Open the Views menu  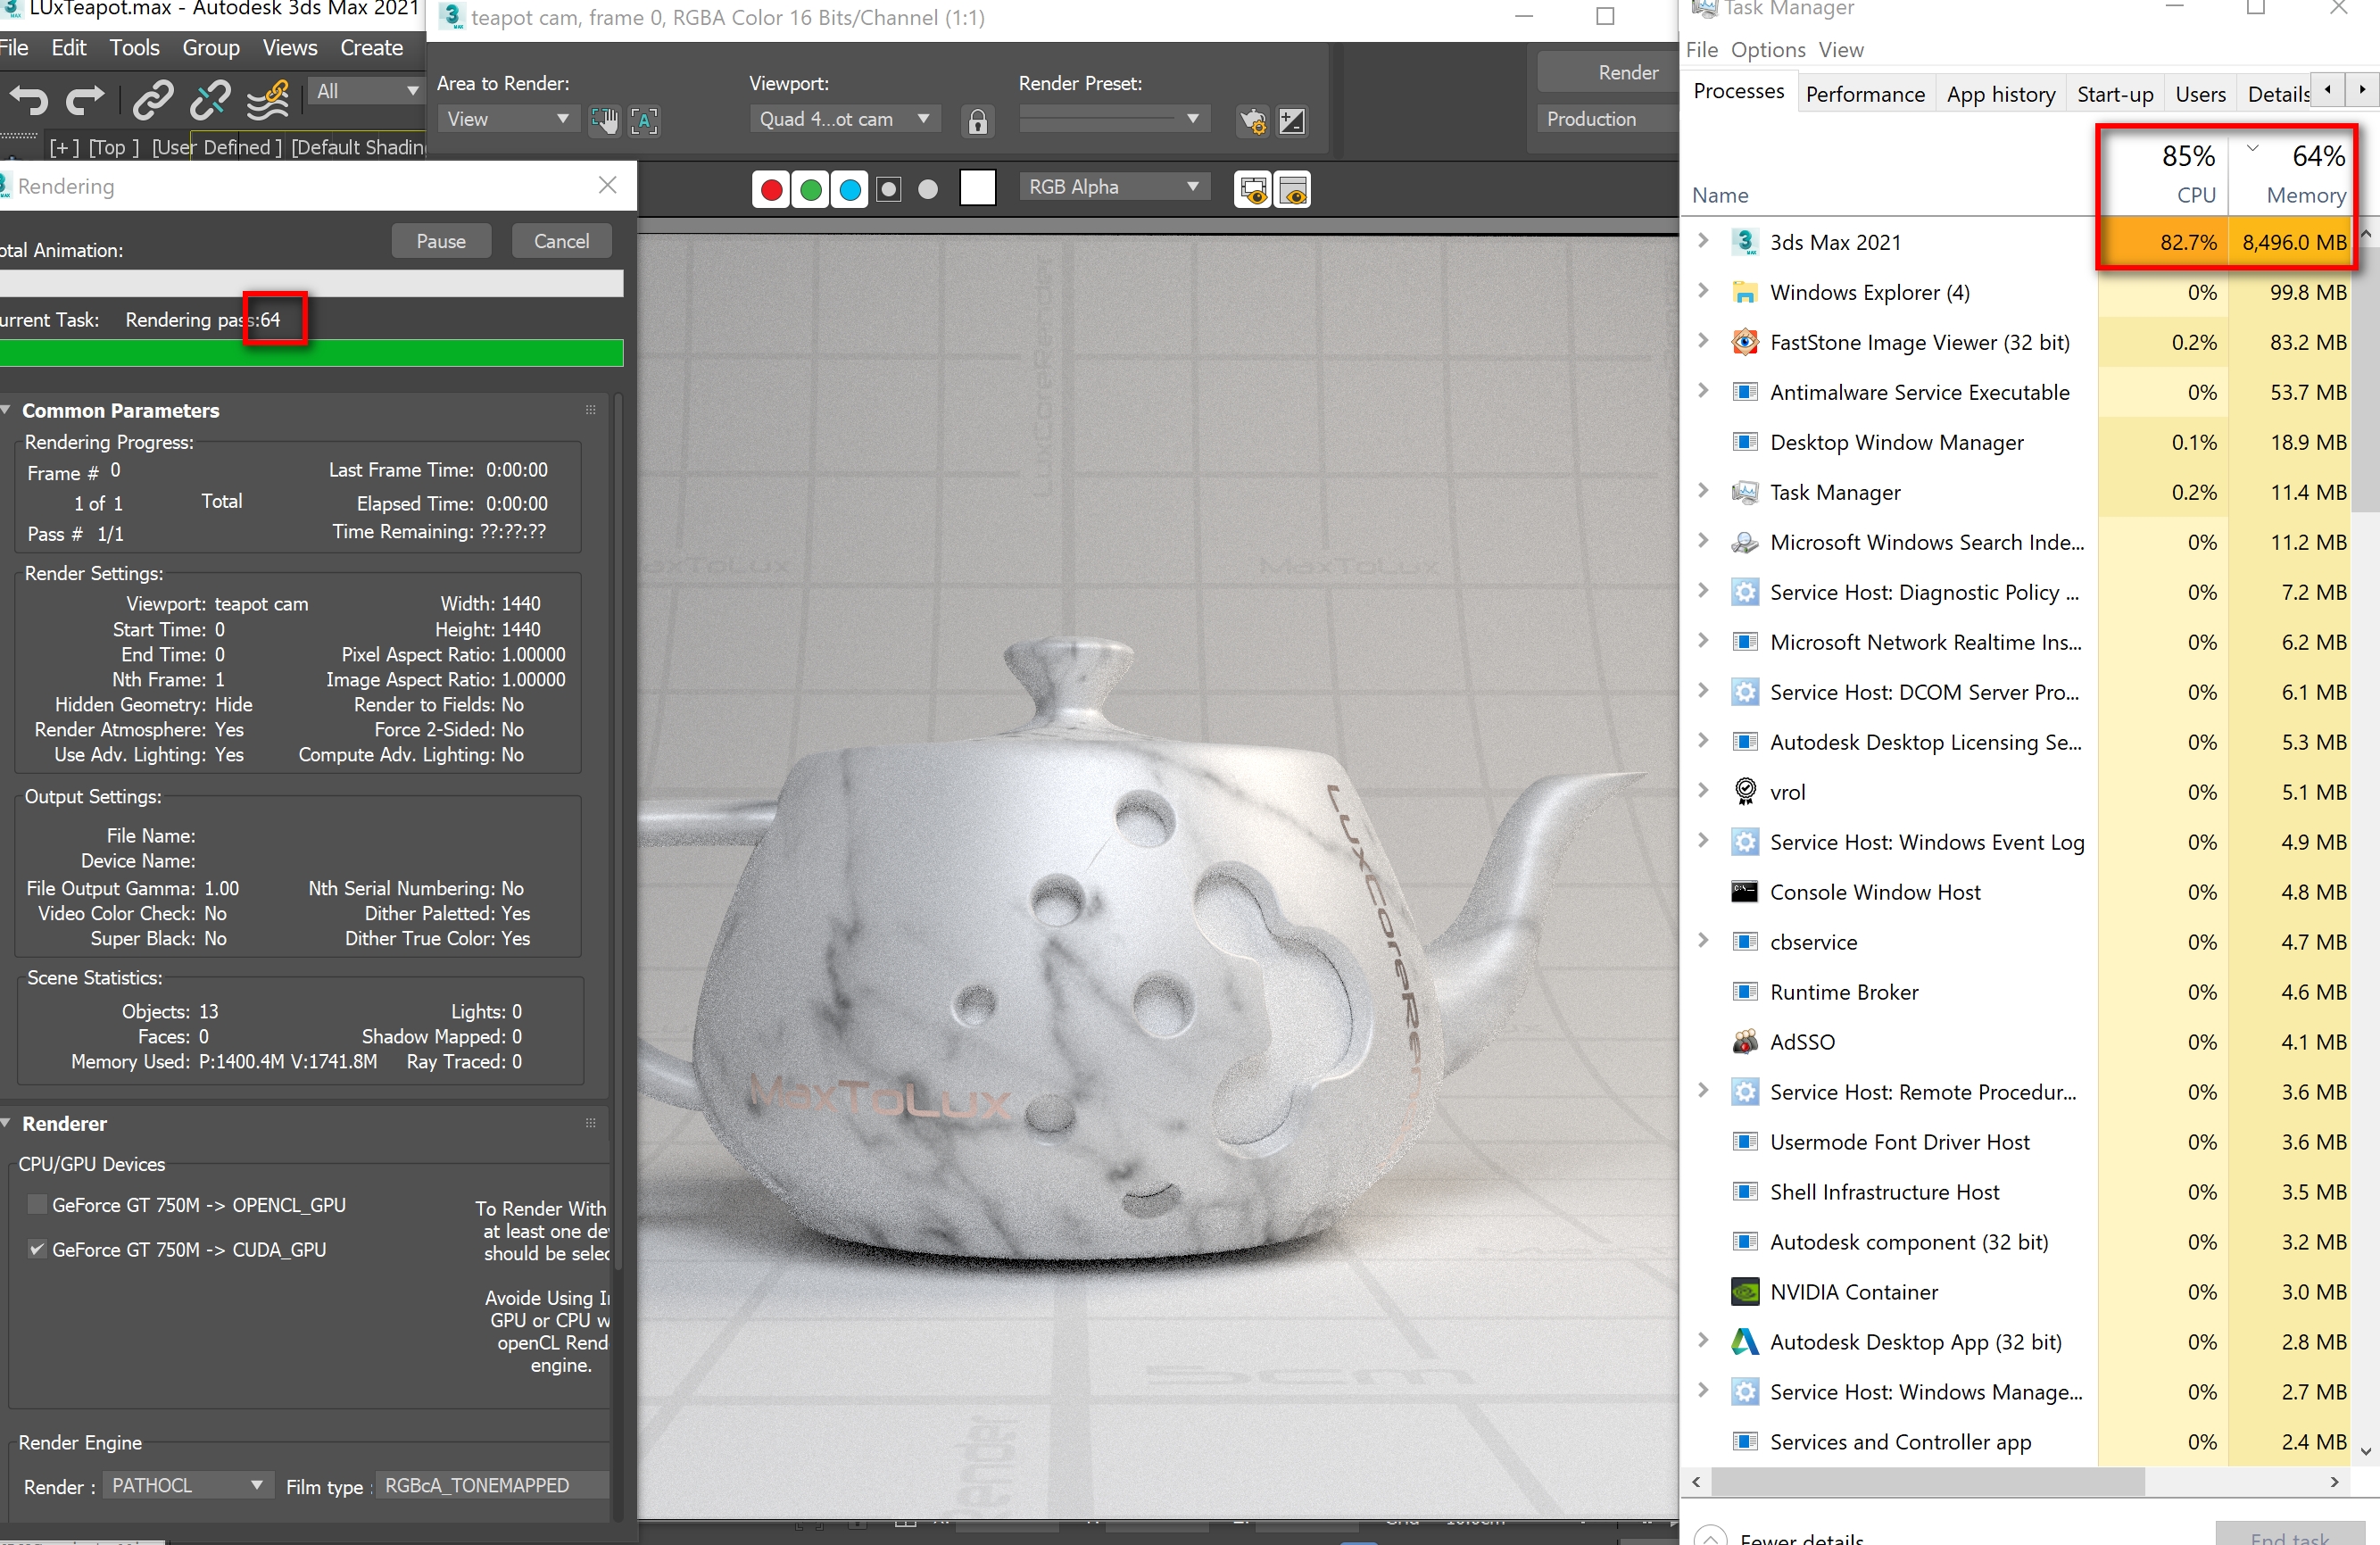click(x=289, y=48)
